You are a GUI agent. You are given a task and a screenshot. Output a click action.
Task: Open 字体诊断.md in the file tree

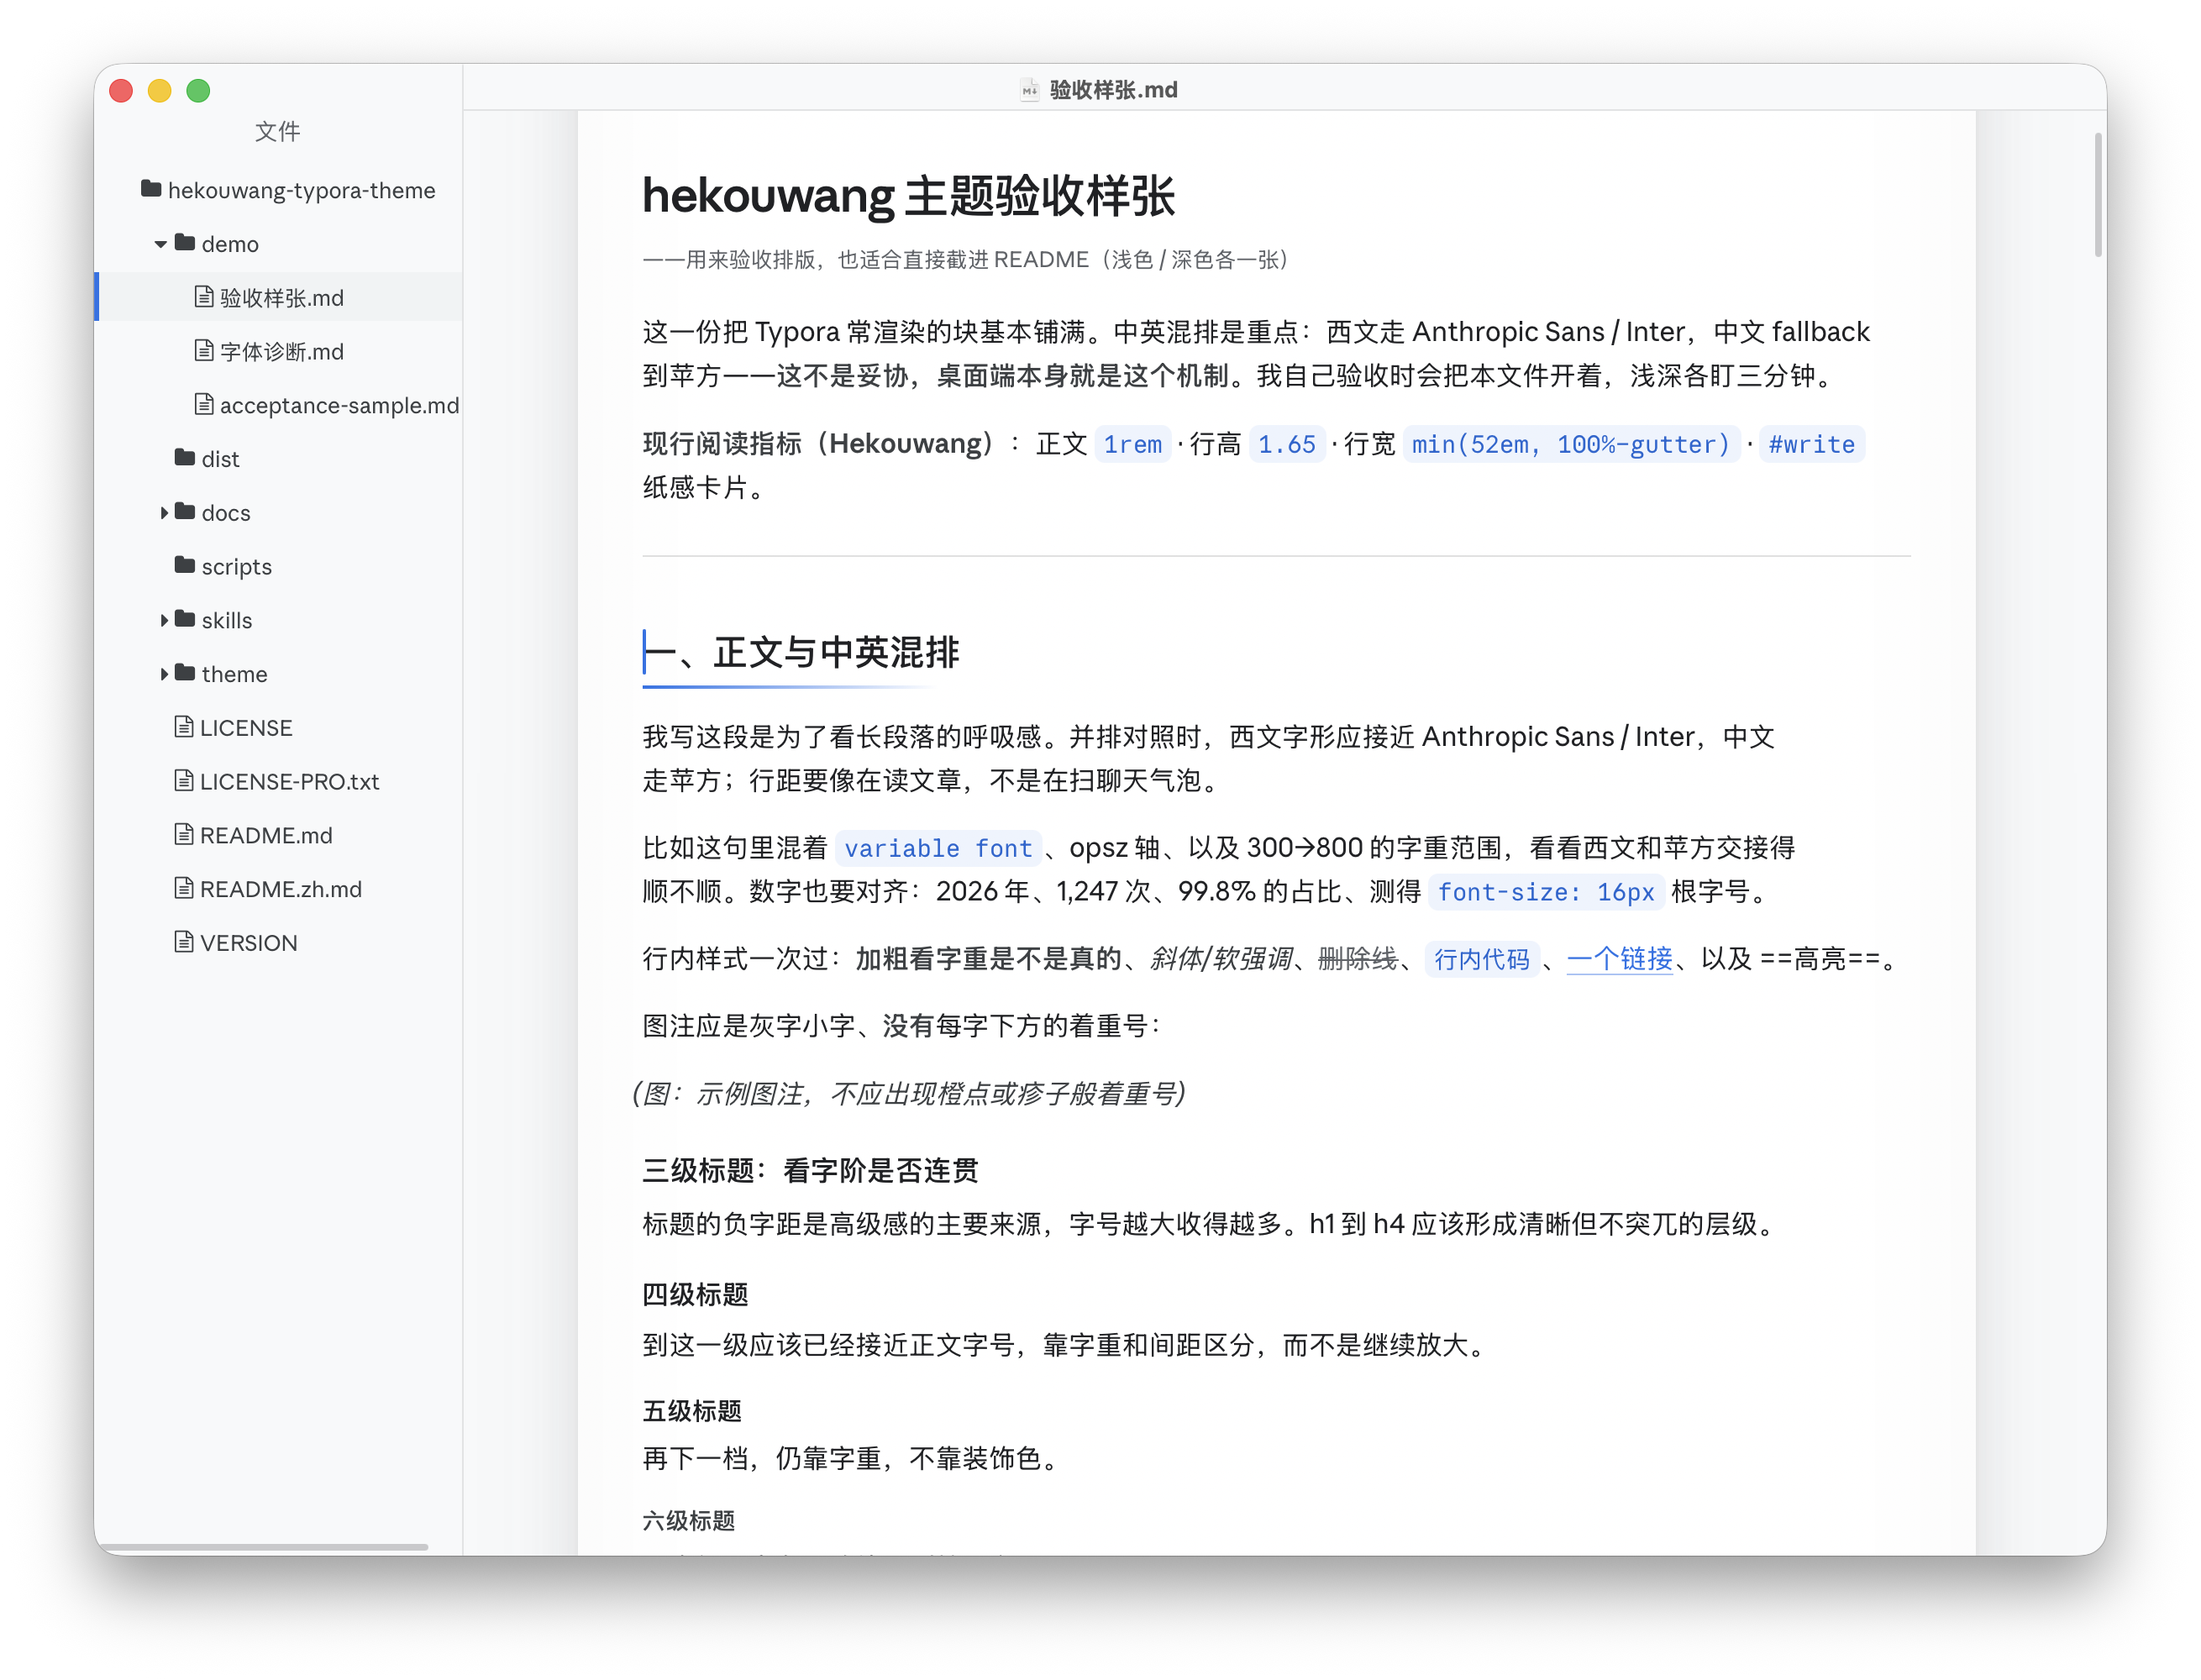282,352
